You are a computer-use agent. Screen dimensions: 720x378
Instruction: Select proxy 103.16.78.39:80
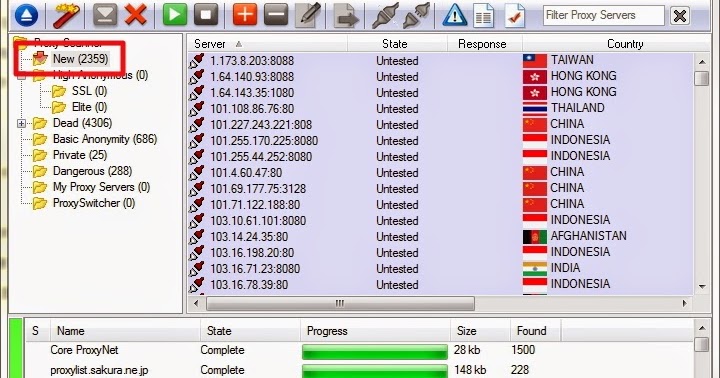pos(249,285)
